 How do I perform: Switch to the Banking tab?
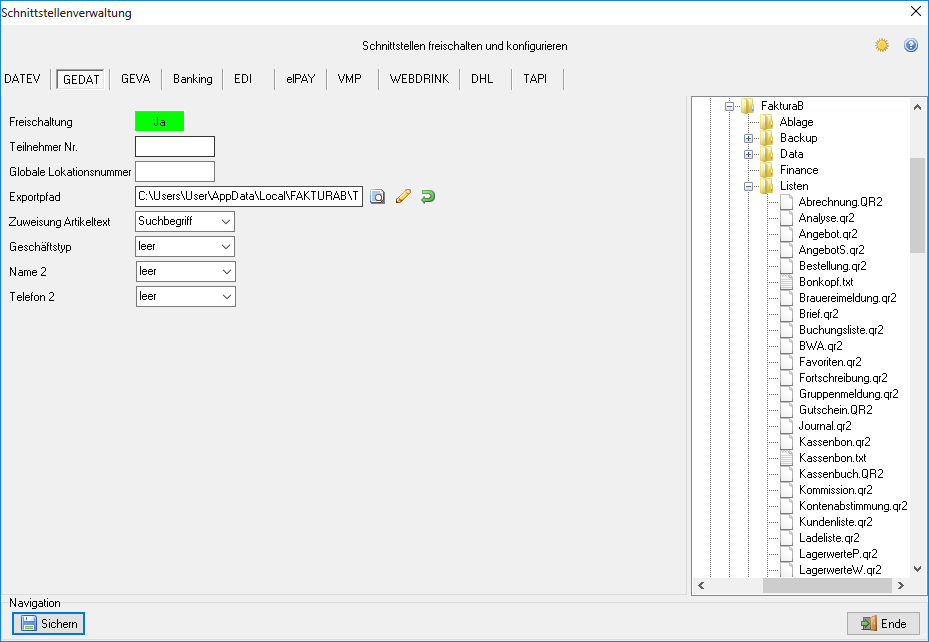[193, 79]
